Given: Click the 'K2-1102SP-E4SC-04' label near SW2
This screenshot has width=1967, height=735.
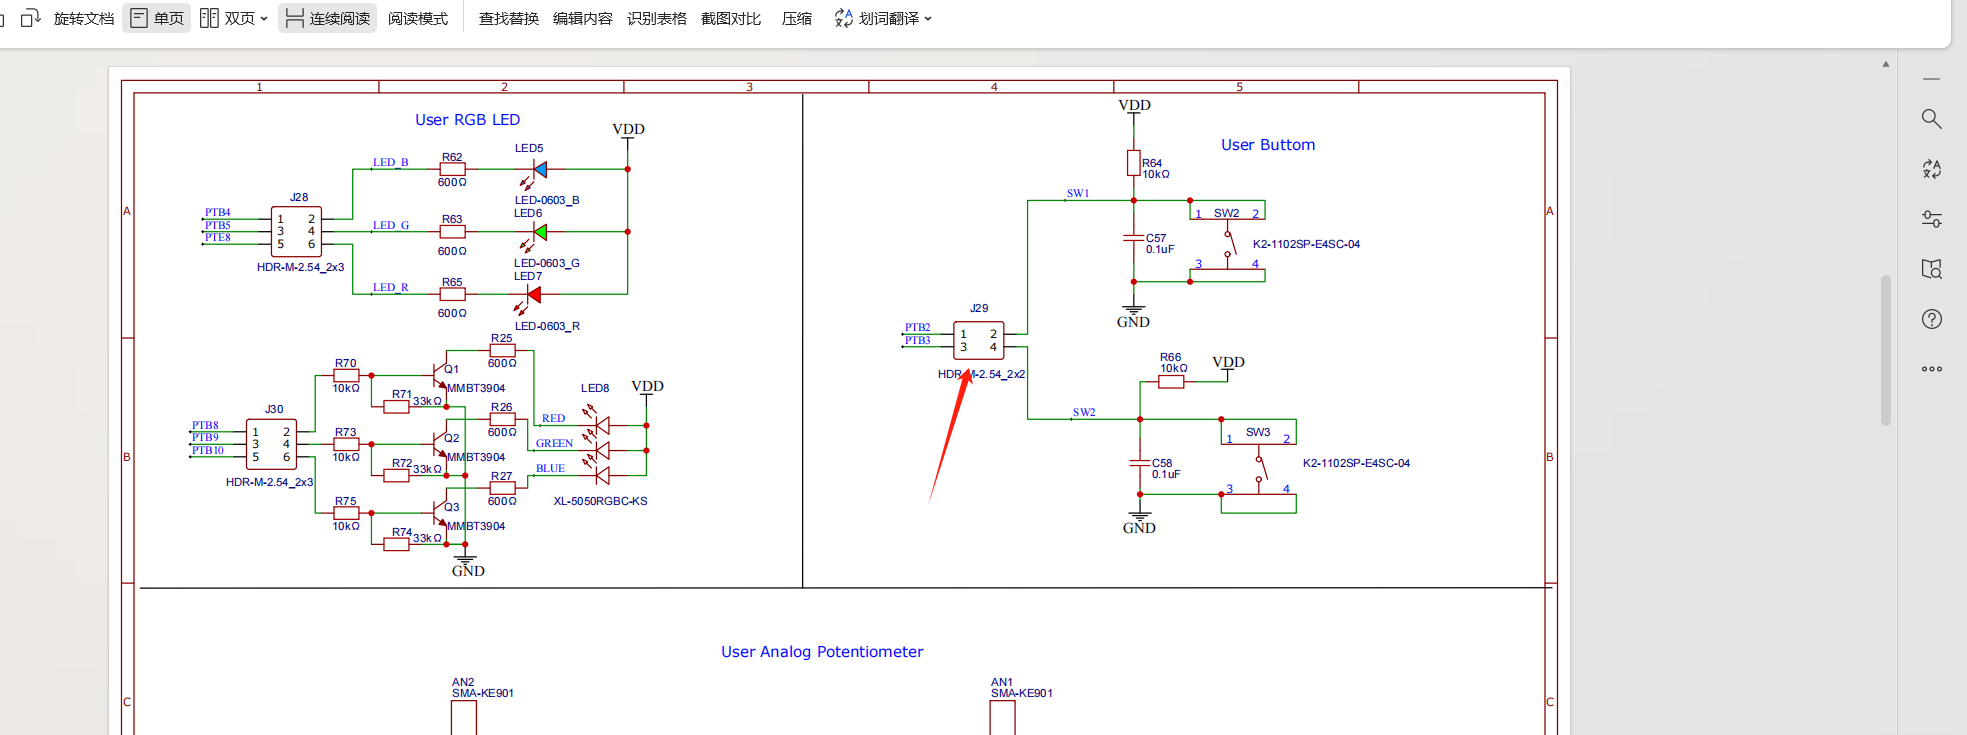Looking at the screenshot, I should pyautogui.click(x=1306, y=244).
